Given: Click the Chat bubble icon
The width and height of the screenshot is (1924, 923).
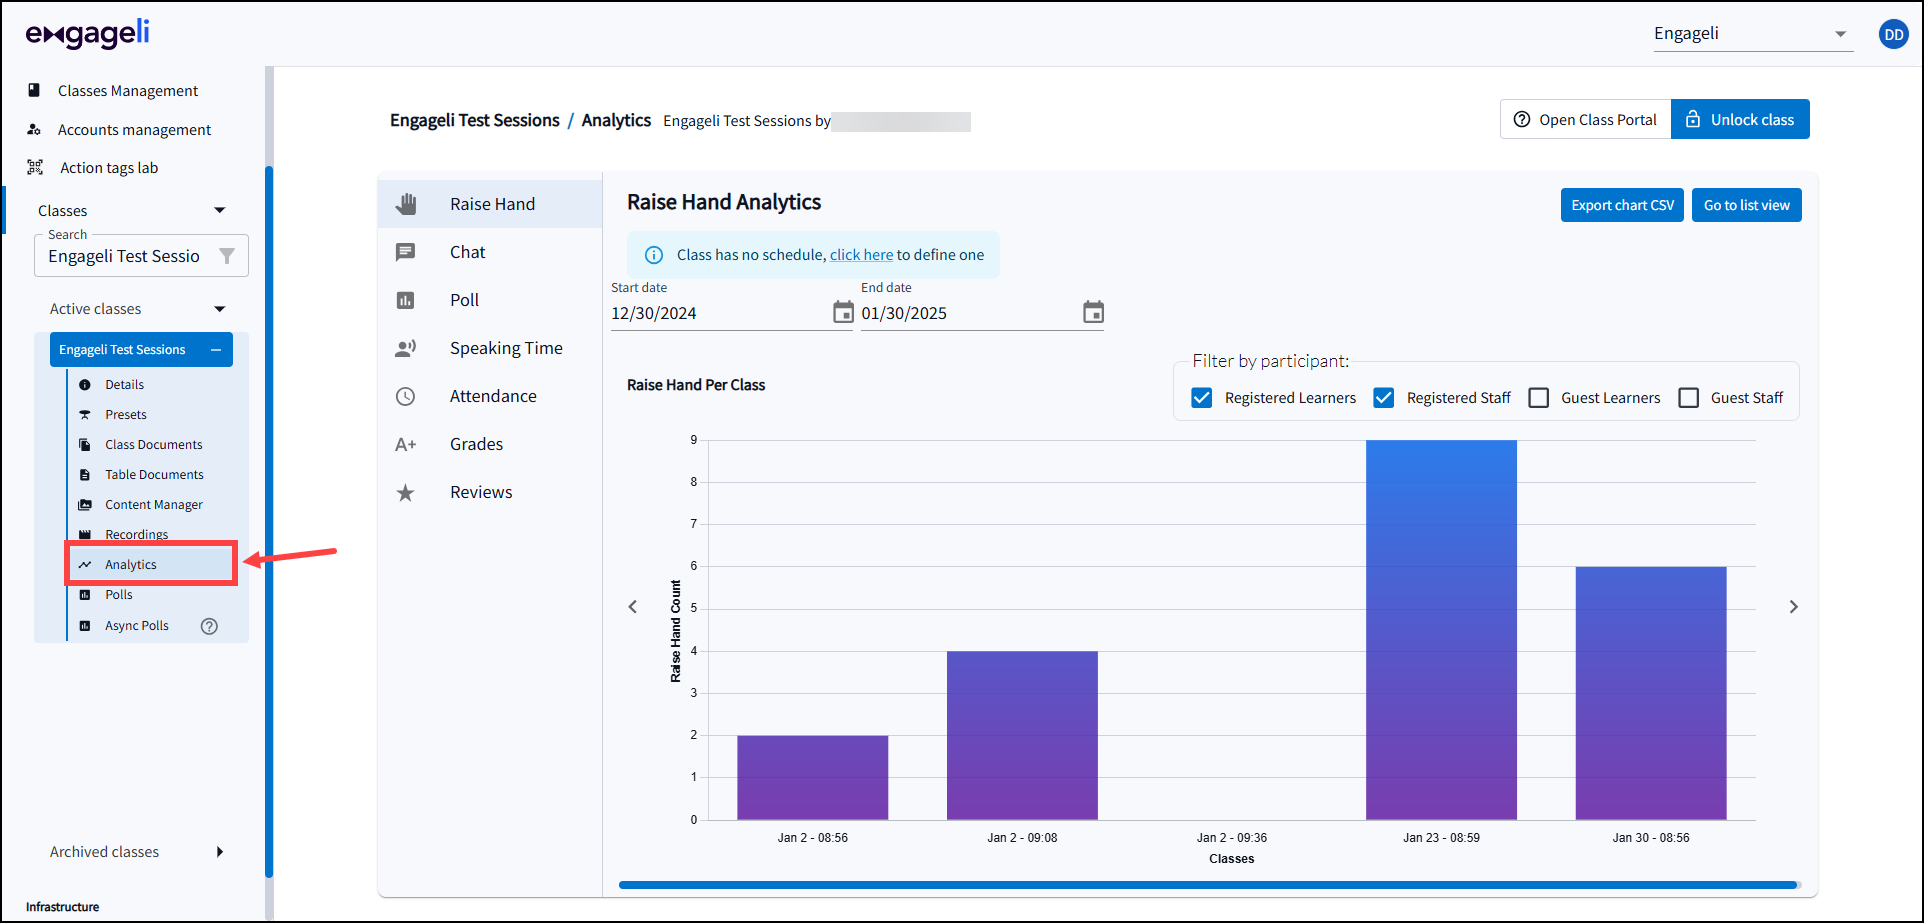Looking at the screenshot, I should click(x=406, y=252).
